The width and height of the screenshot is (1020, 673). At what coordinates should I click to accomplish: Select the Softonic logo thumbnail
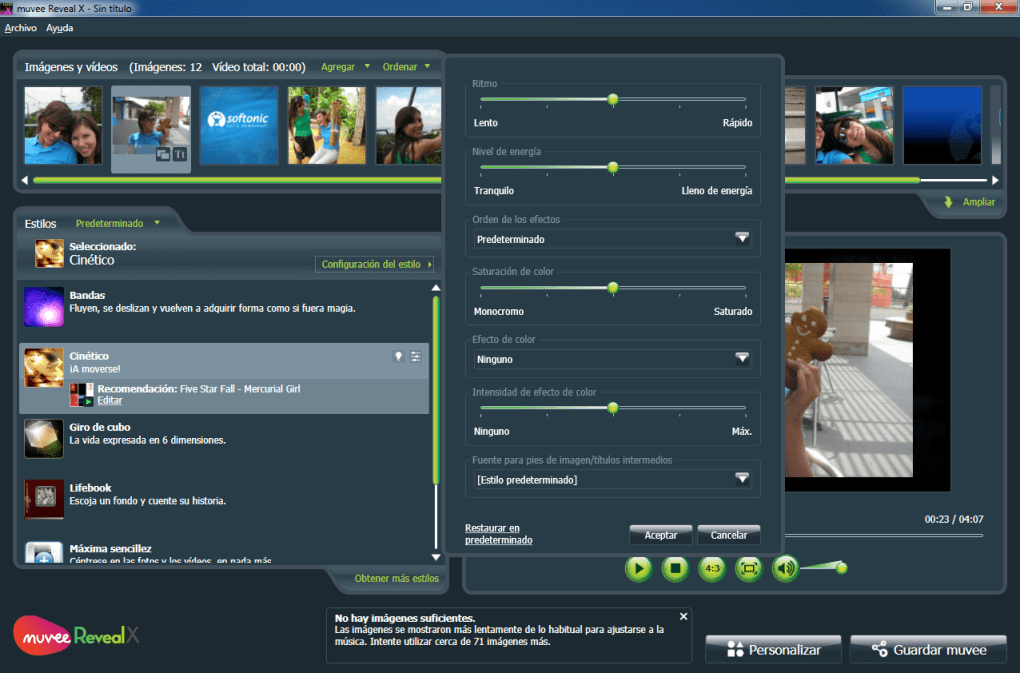coord(239,125)
